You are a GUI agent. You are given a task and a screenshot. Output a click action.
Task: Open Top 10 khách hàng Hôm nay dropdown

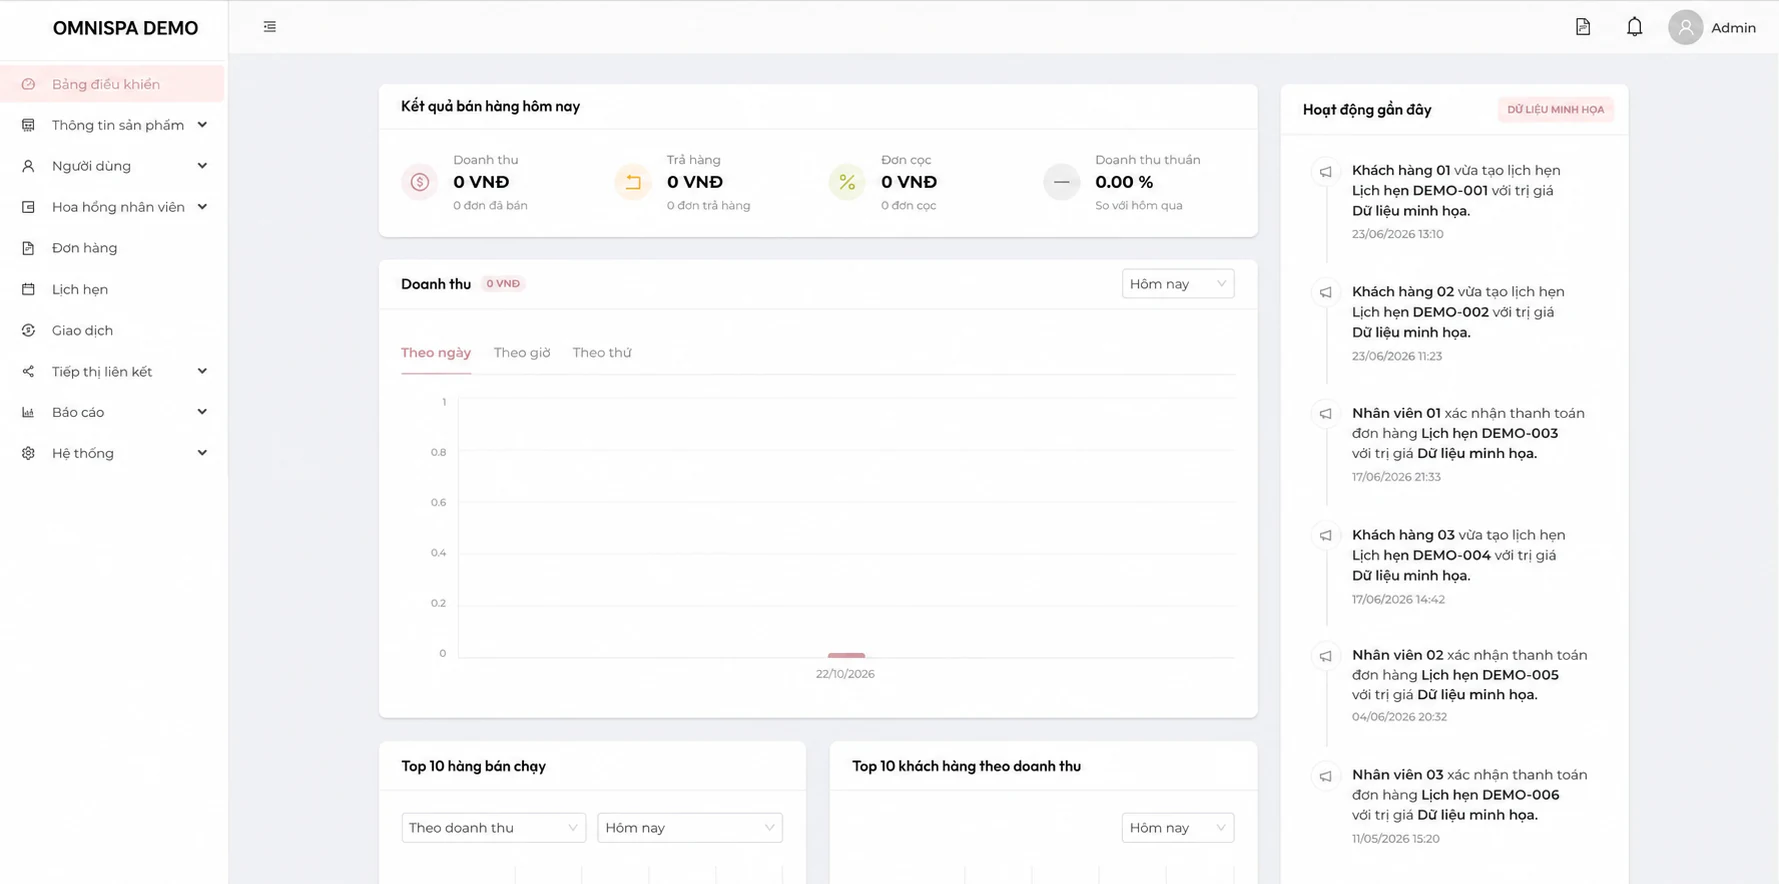1177,828
